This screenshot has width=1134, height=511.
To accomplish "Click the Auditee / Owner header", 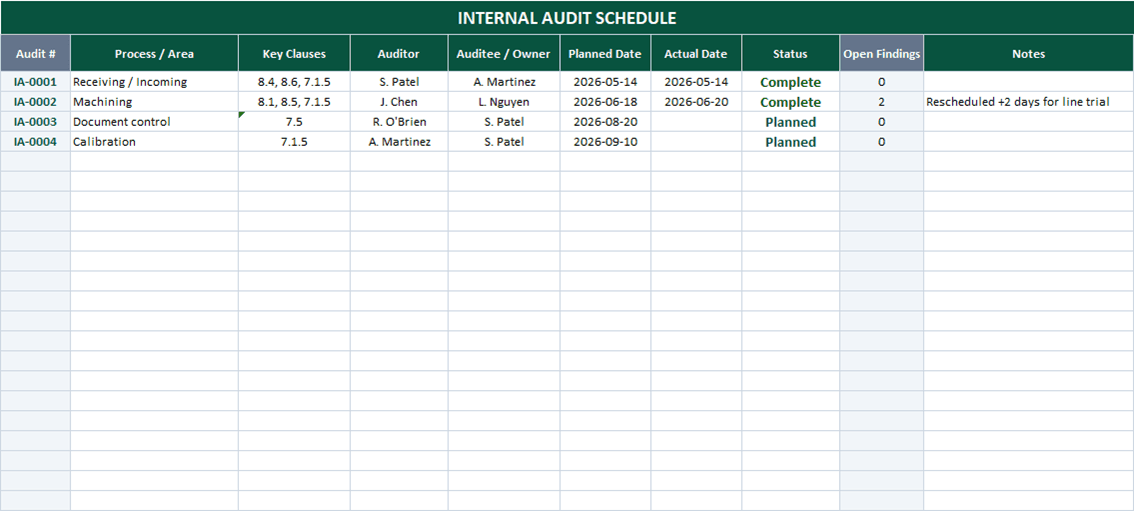I will tap(504, 53).
